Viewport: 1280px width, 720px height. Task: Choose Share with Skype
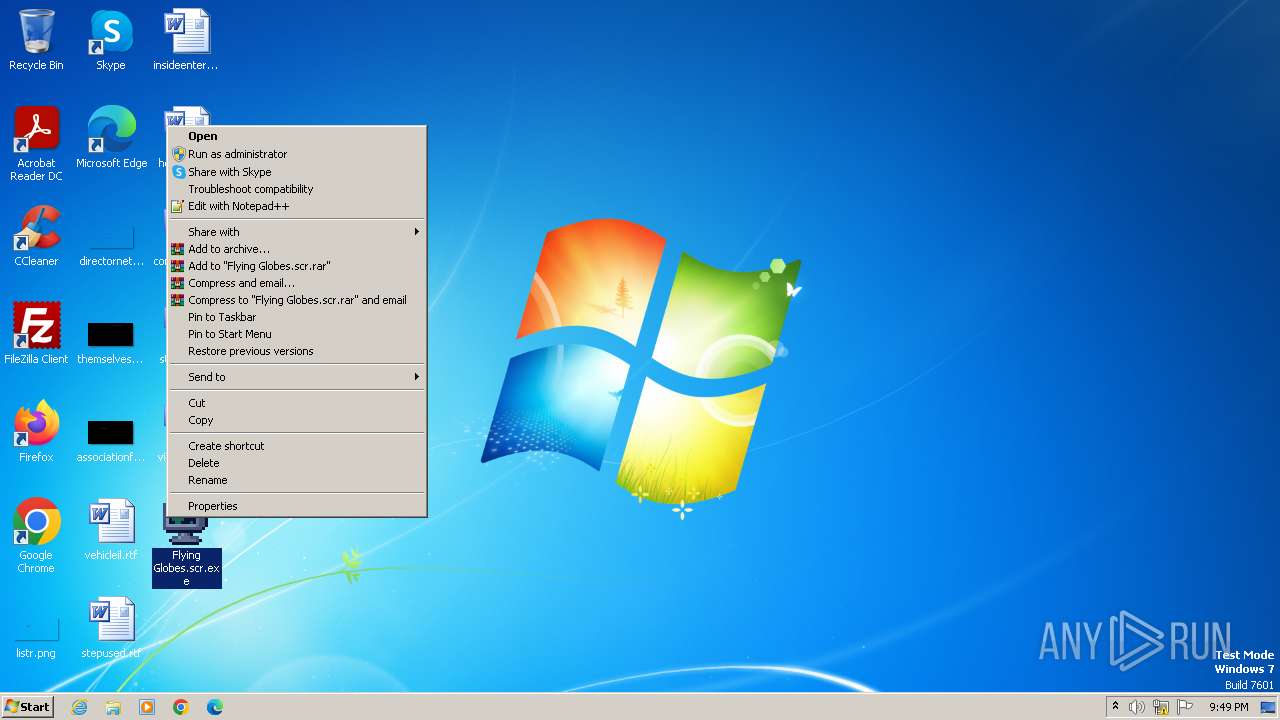(297, 172)
